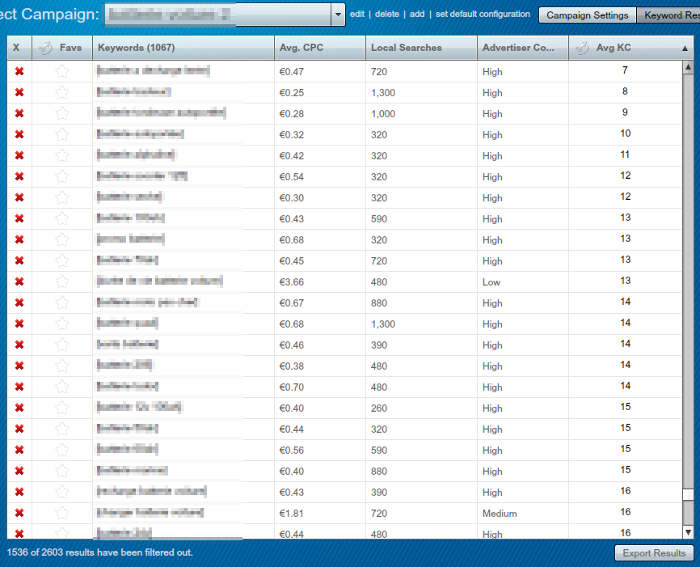This screenshot has height=567, width=700.
Task: Click the red X for the €0.54 CPC row
Action: (x=19, y=177)
